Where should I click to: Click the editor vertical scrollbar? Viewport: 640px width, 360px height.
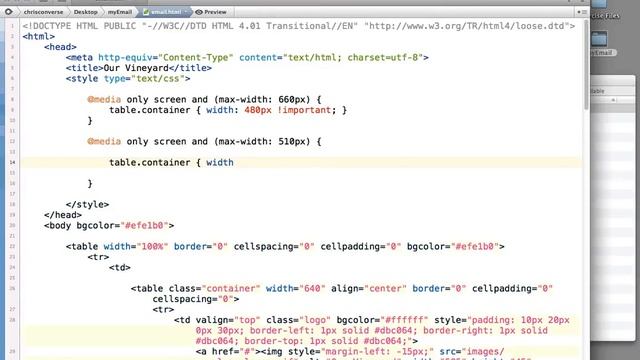click(x=586, y=65)
